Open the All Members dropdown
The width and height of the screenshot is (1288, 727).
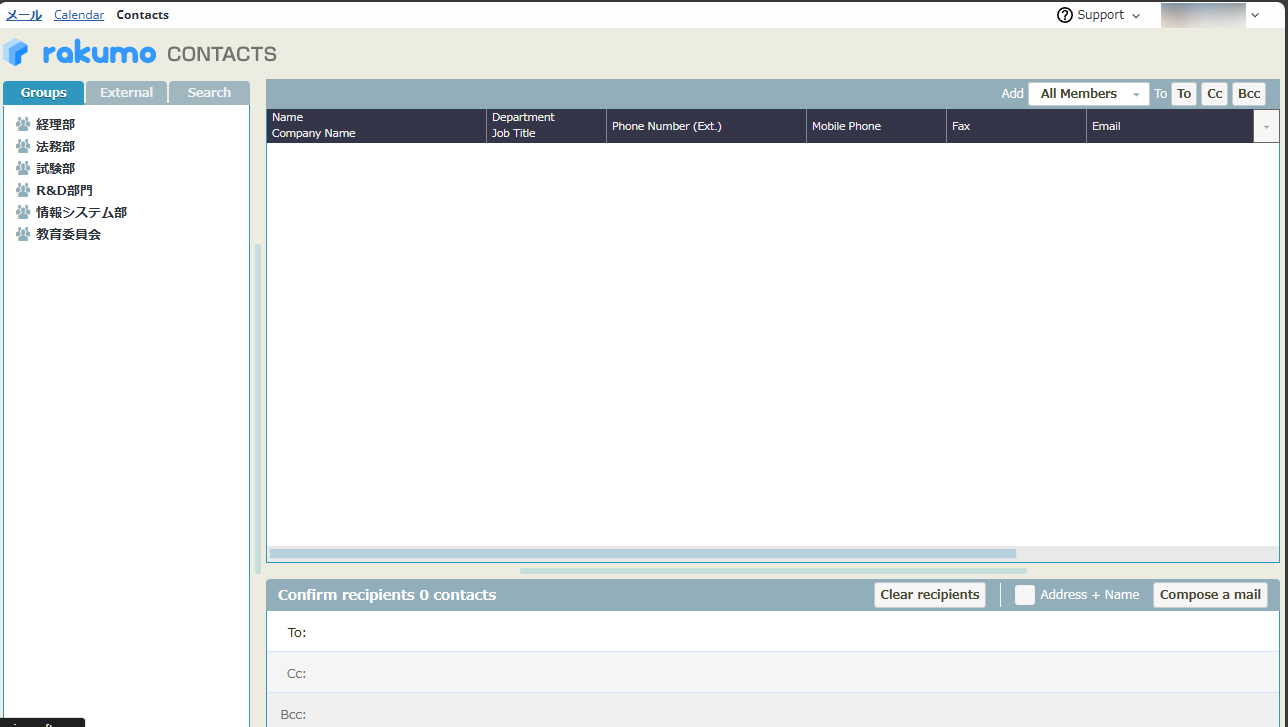coord(1089,94)
